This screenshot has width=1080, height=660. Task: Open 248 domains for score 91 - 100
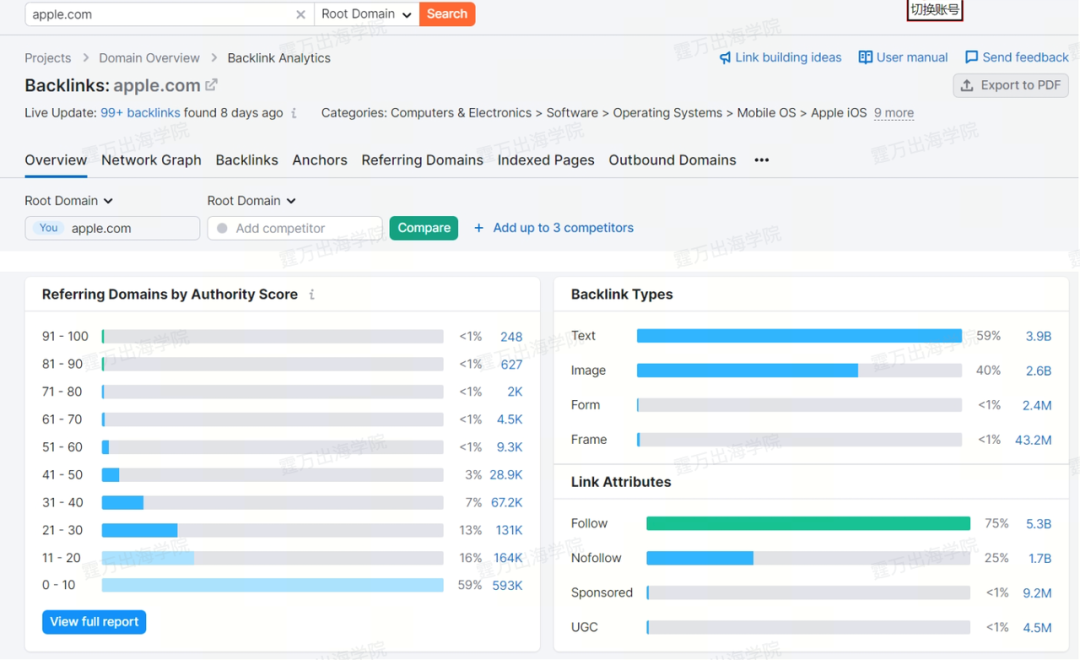511,337
